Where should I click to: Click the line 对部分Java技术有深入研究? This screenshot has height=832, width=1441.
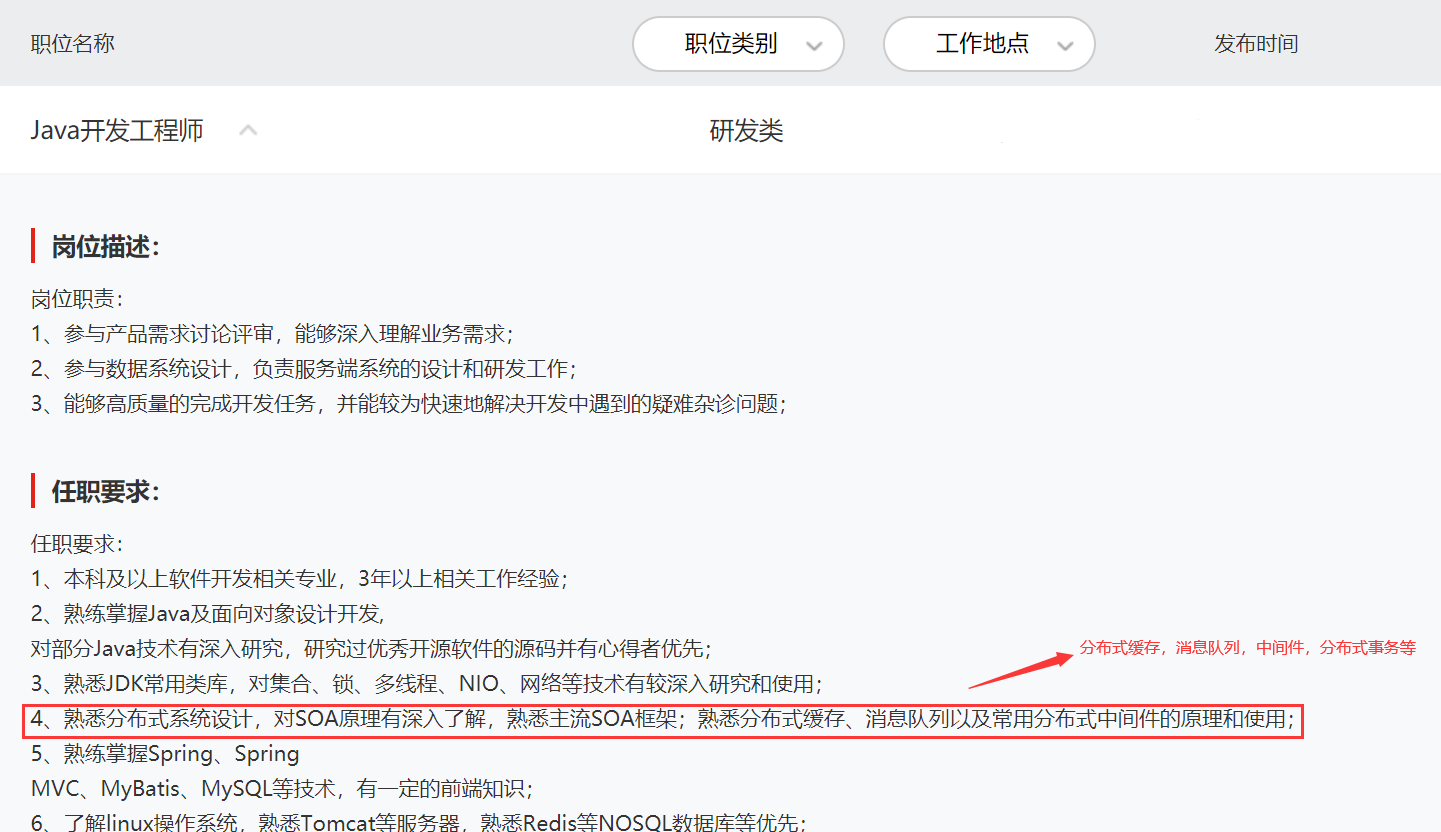point(371,649)
